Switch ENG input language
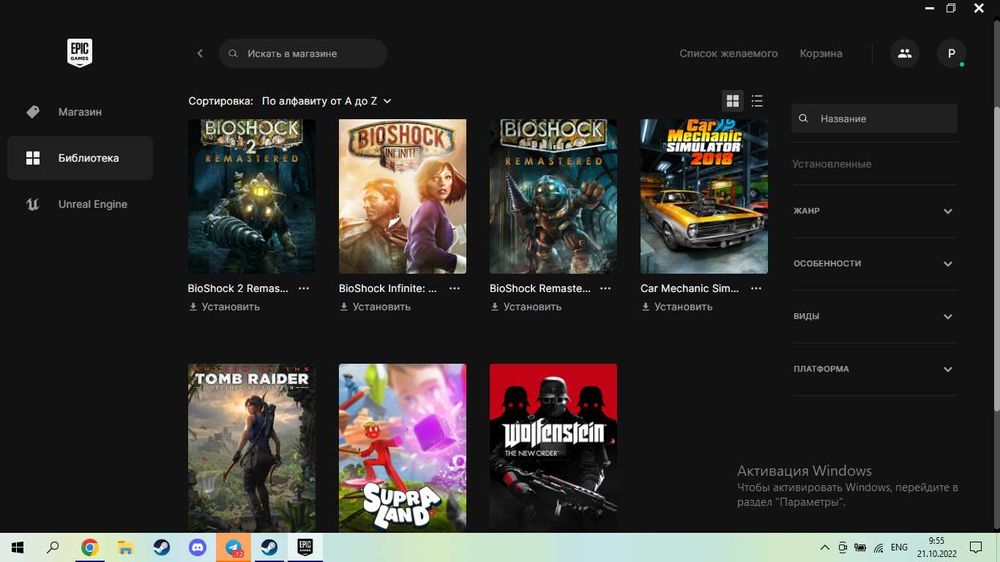Image resolution: width=1000 pixels, height=562 pixels. coord(899,547)
